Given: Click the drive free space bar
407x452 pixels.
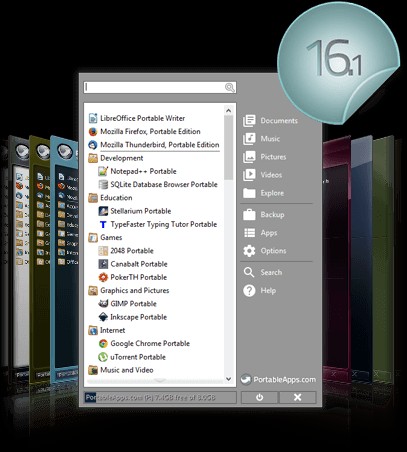Looking at the screenshot, I should pyautogui.click(x=160, y=398).
